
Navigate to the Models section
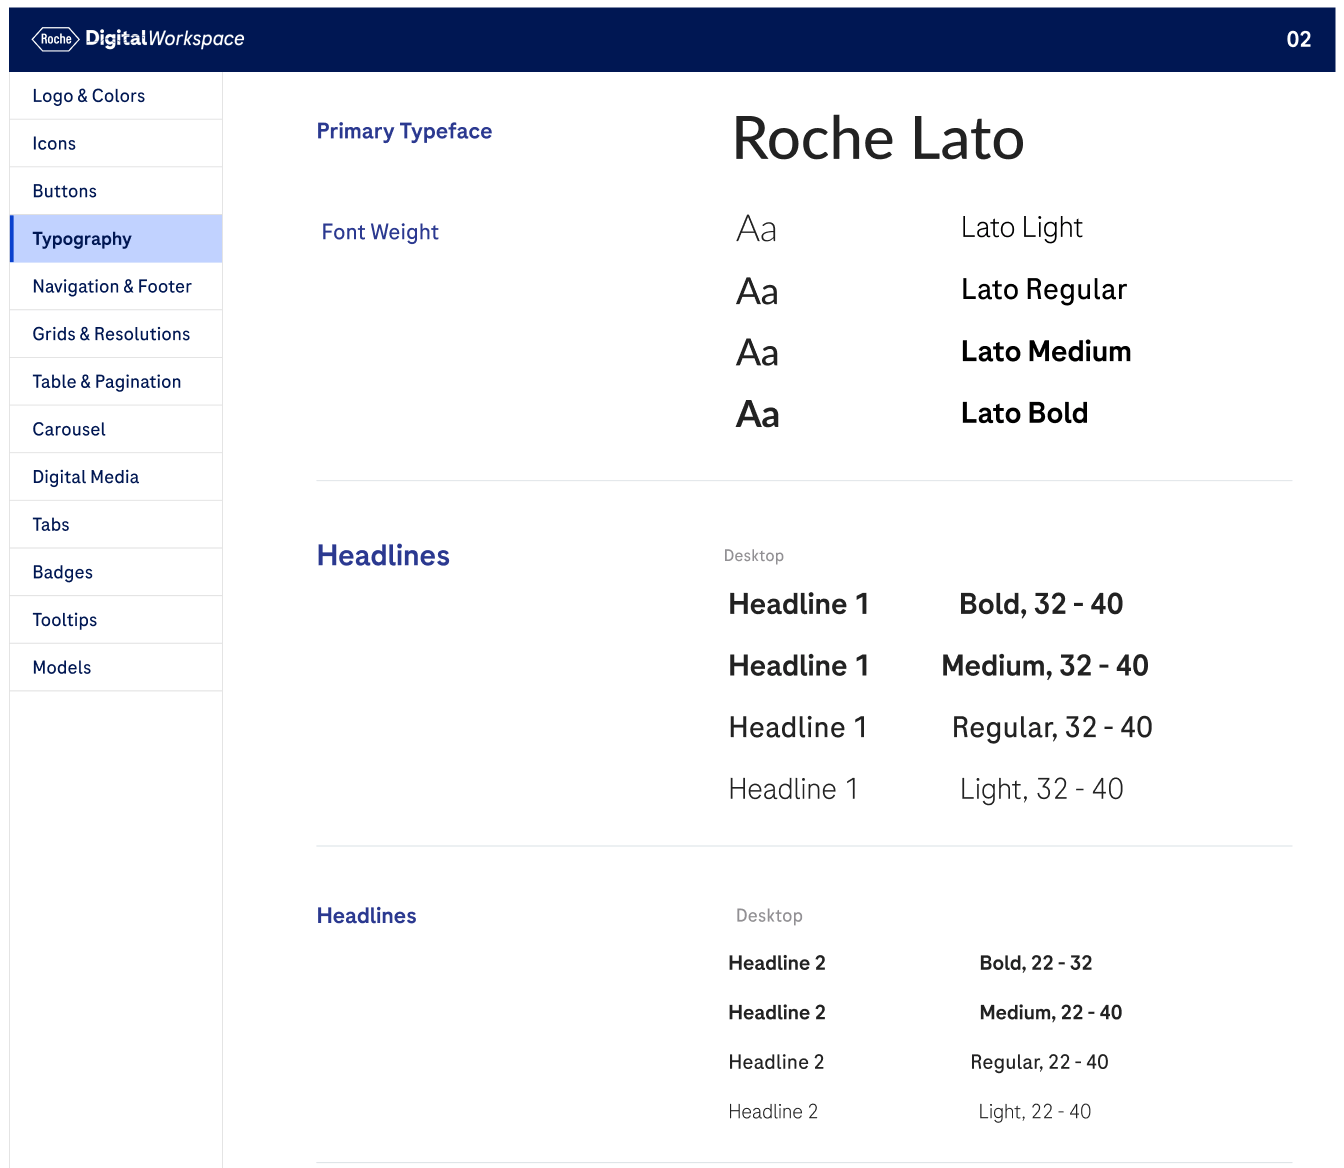coord(62,668)
